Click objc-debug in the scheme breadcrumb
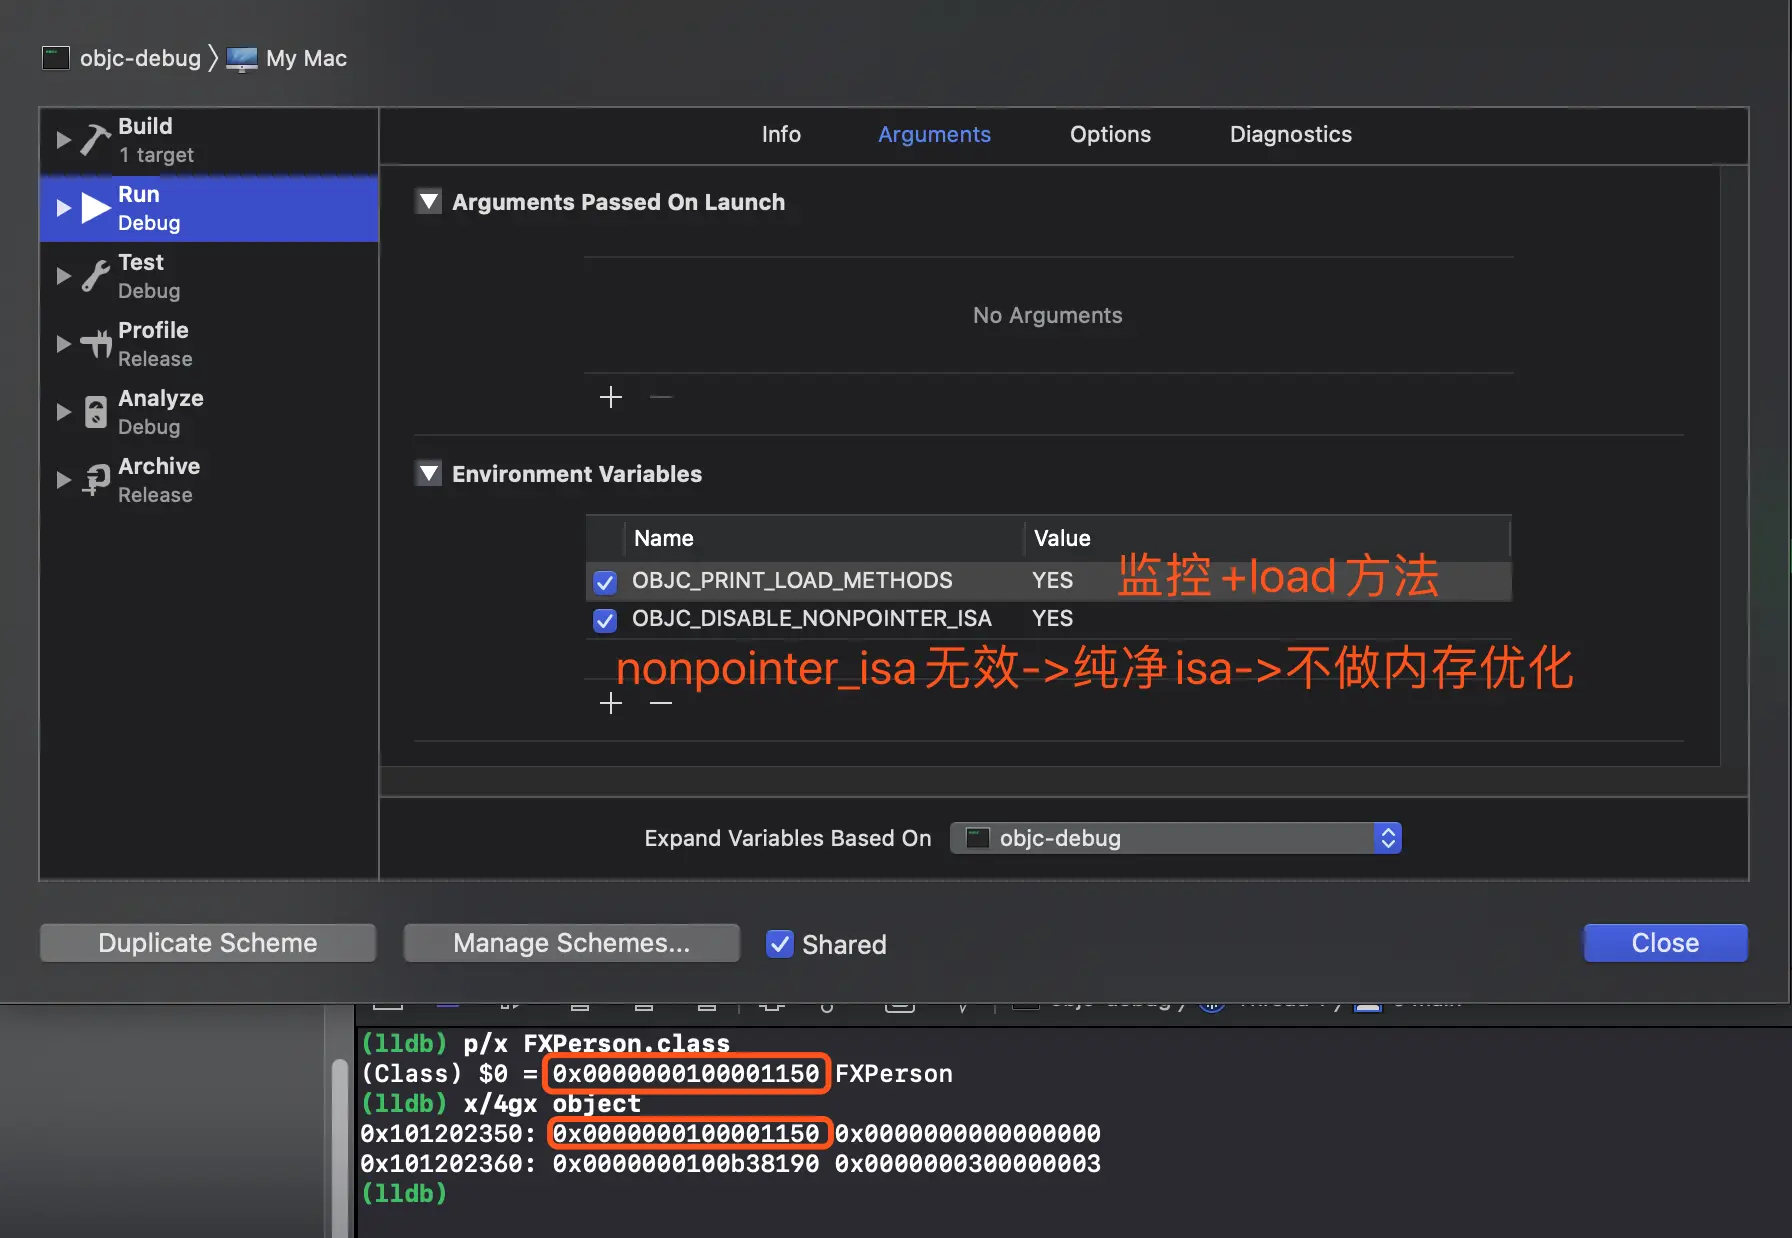The width and height of the screenshot is (1792, 1238). point(140,58)
